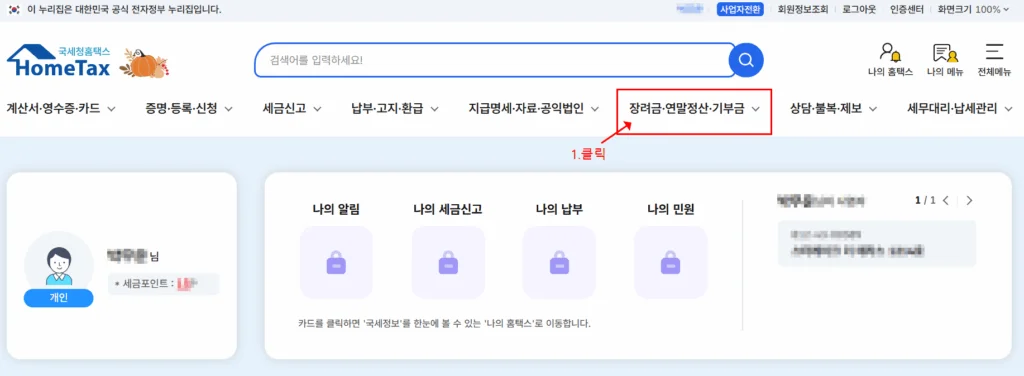Expand 세무대리·납세관리 menu
The image size is (1024, 376).
tap(961, 109)
